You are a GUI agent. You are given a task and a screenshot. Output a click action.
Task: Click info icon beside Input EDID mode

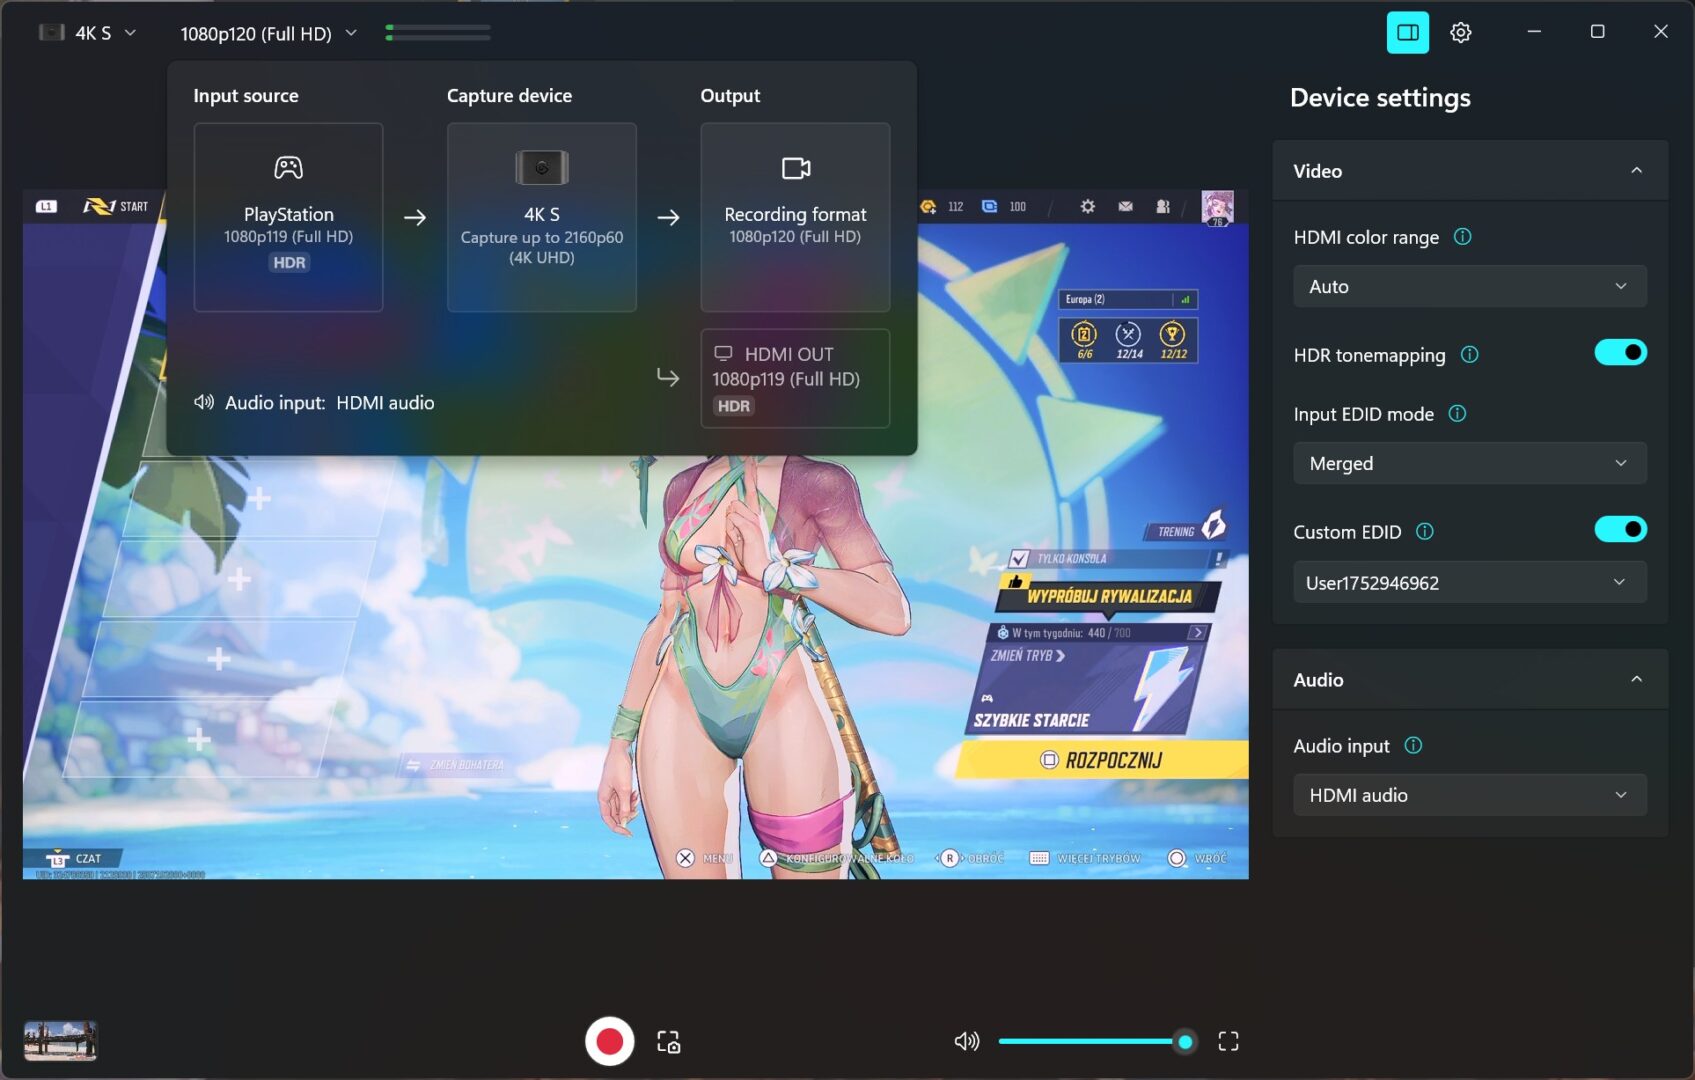click(x=1457, y=414)
